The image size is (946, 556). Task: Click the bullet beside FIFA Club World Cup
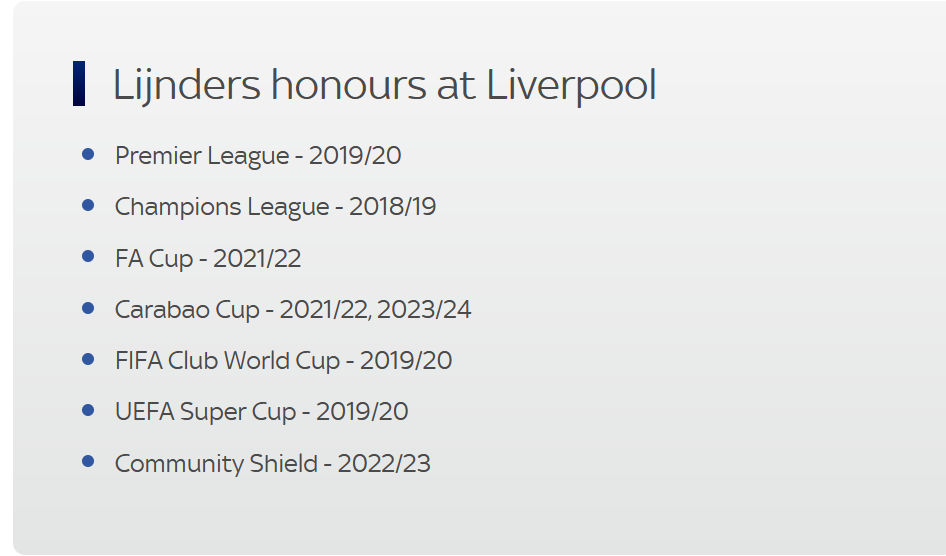[88, 359]
